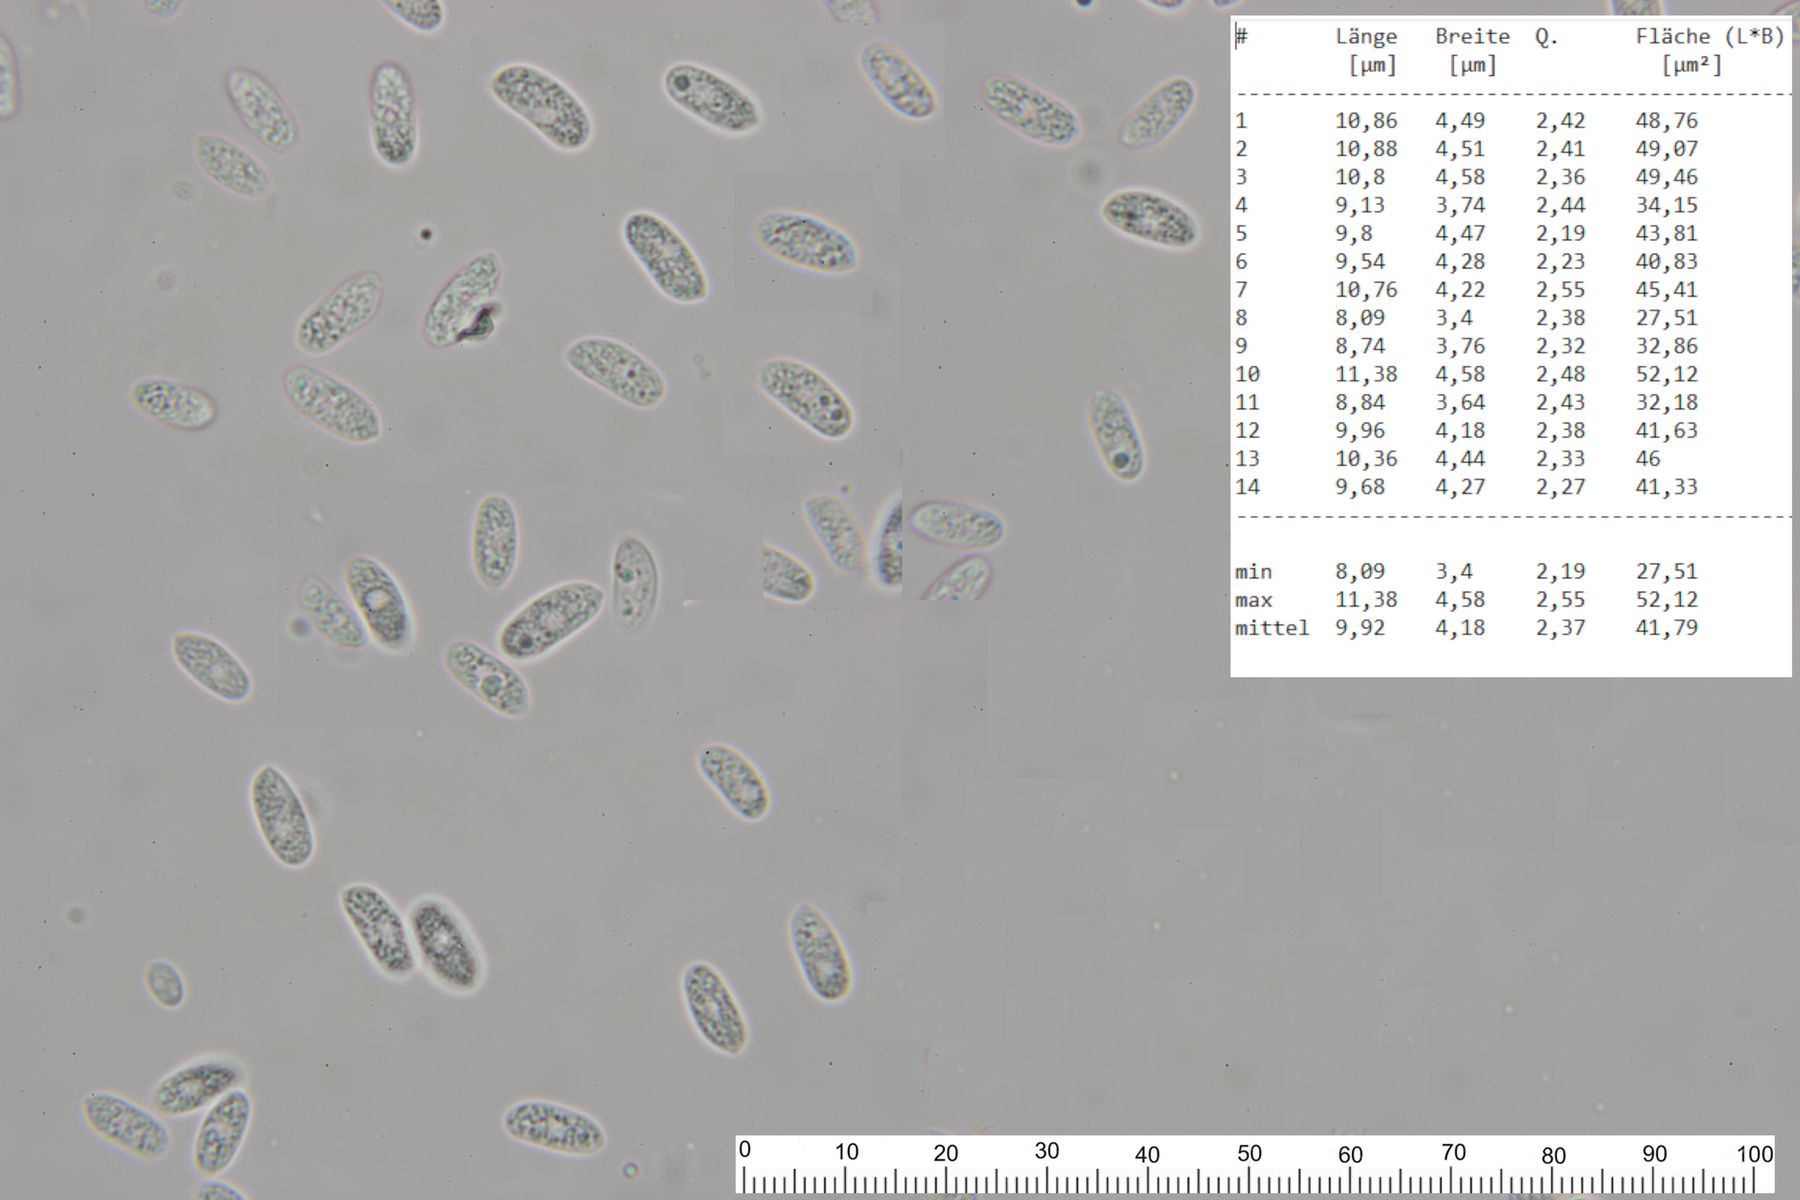This screenshot has width=1800, height=1200.
Task: Click the Fläche (L*B) column header
Action: click(1709, 37)
